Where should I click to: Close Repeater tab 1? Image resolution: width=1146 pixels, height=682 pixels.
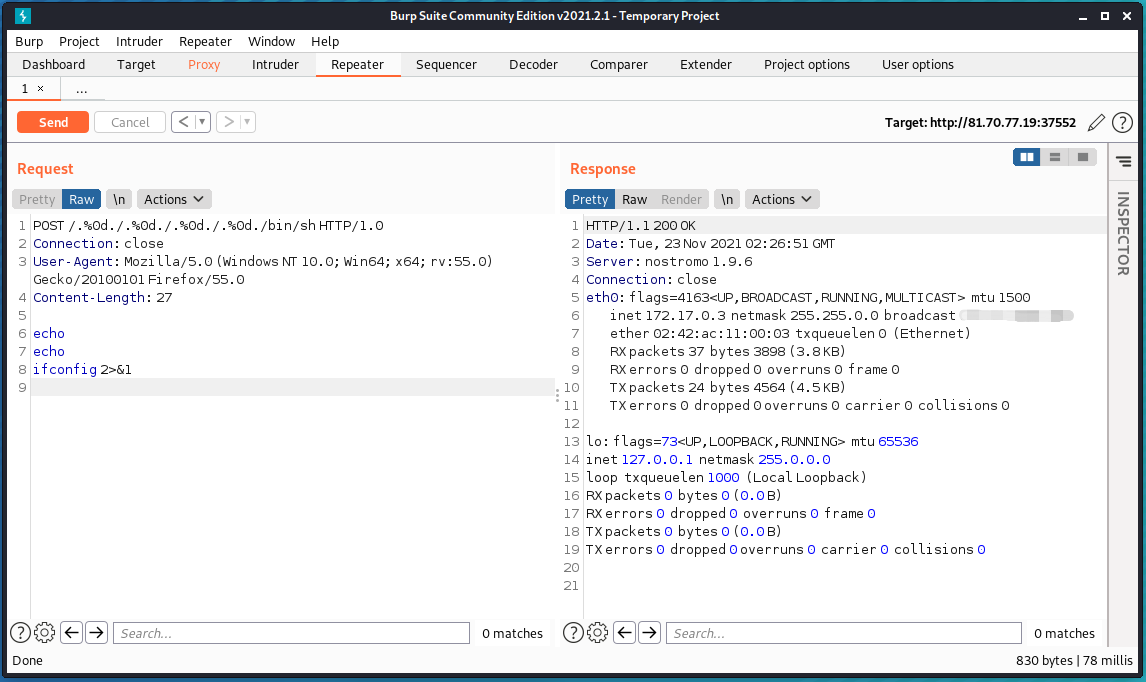tap(40, 88)
